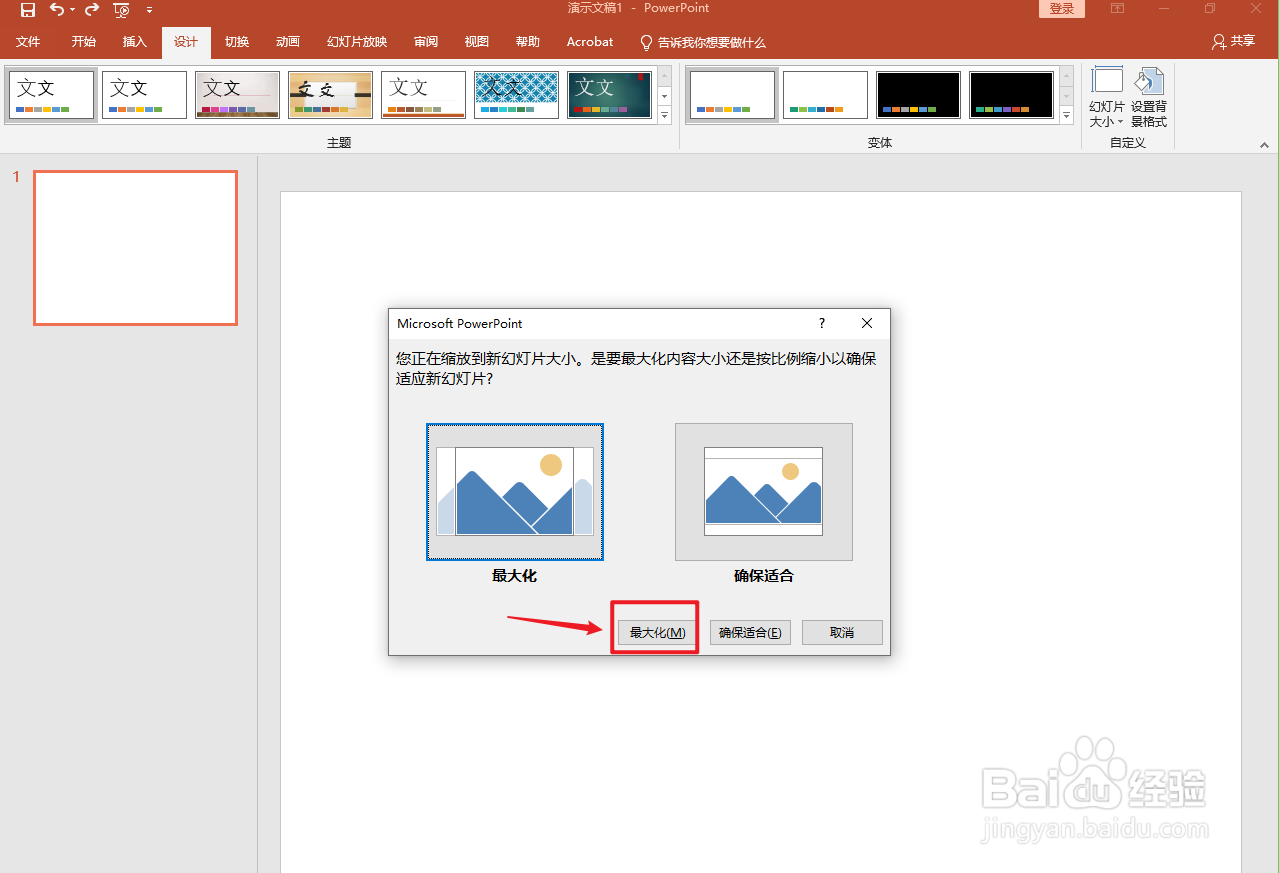Select the first black variant thumbnail

[x=918, y=95]
